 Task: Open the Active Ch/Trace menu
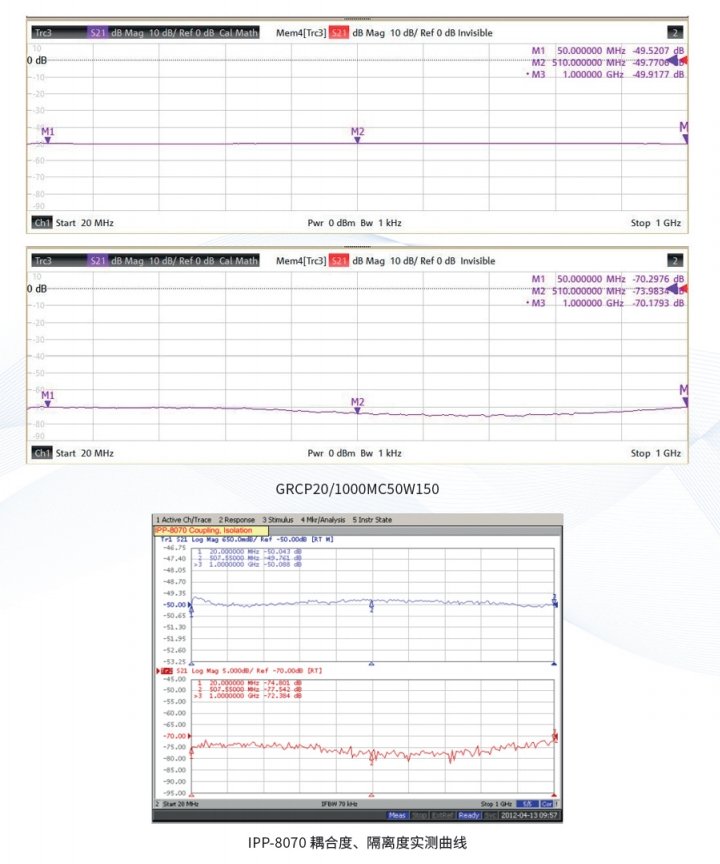coord(184,520)
